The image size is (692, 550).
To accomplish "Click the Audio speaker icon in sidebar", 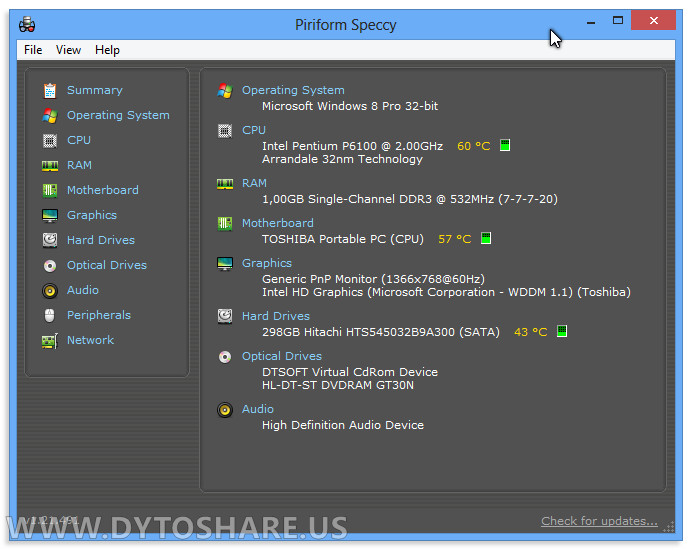I will click(50, 291).
